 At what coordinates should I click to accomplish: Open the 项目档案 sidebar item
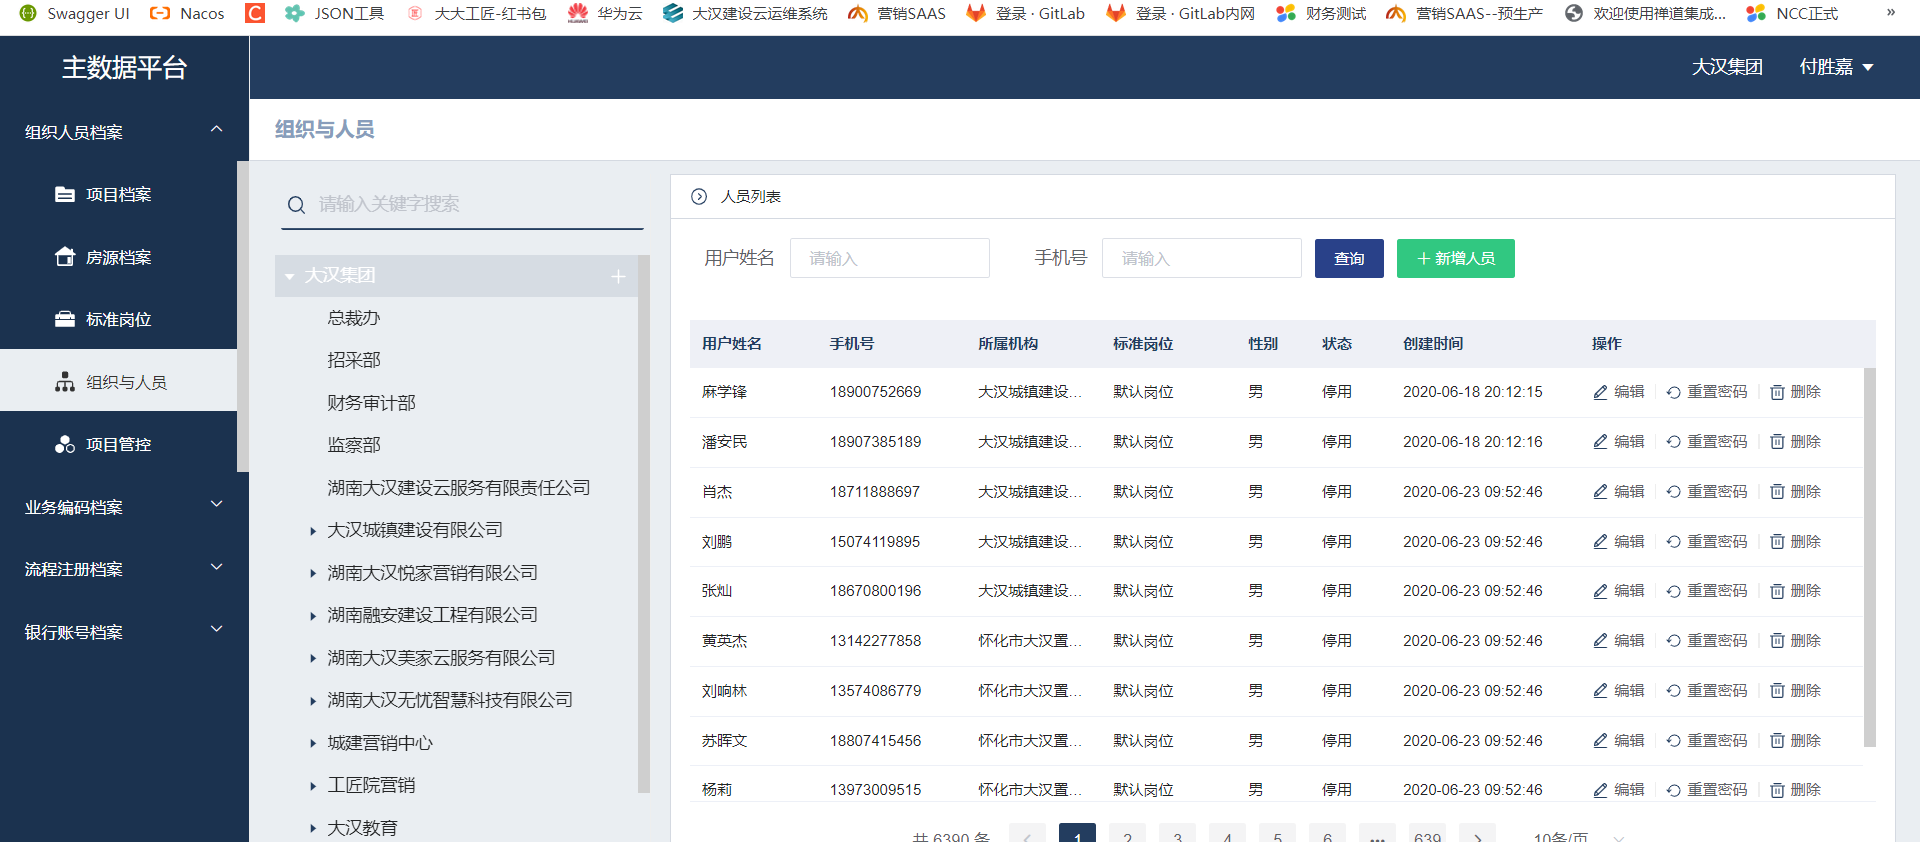tap(118, 194)
